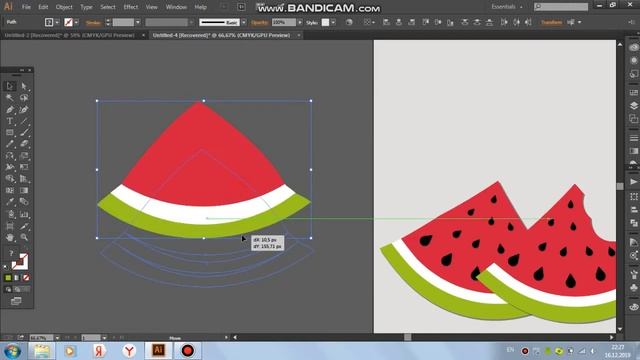Select the Curvature tool
The width and height of the screenshot is (640, 360).
(x=24, y=109)
